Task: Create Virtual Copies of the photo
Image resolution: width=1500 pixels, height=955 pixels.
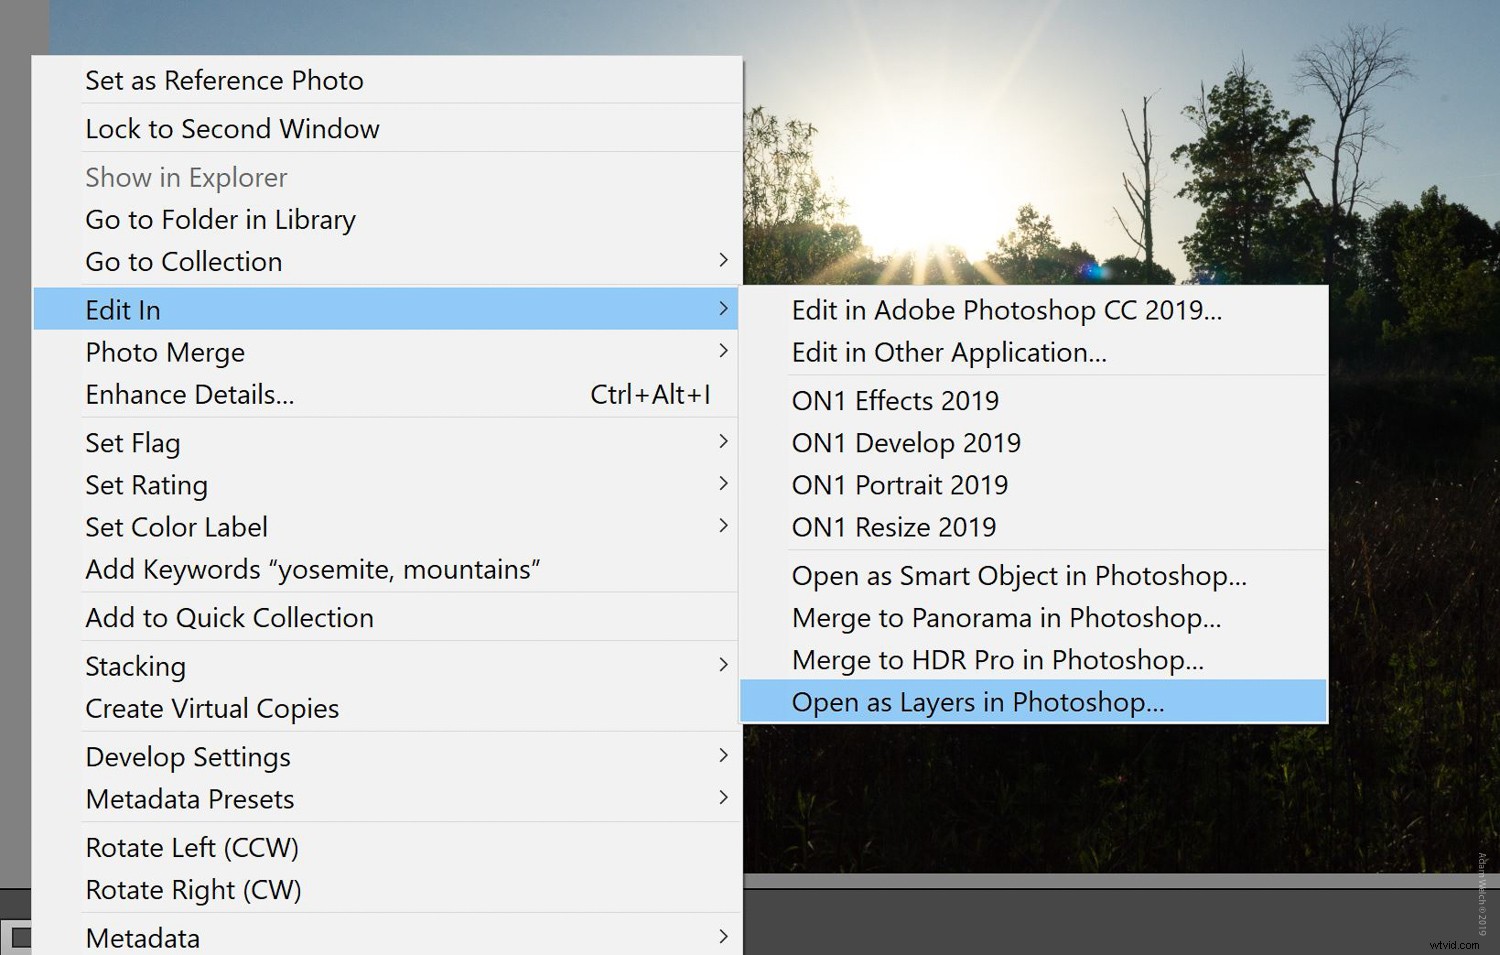Action: [x=212, y=708]
